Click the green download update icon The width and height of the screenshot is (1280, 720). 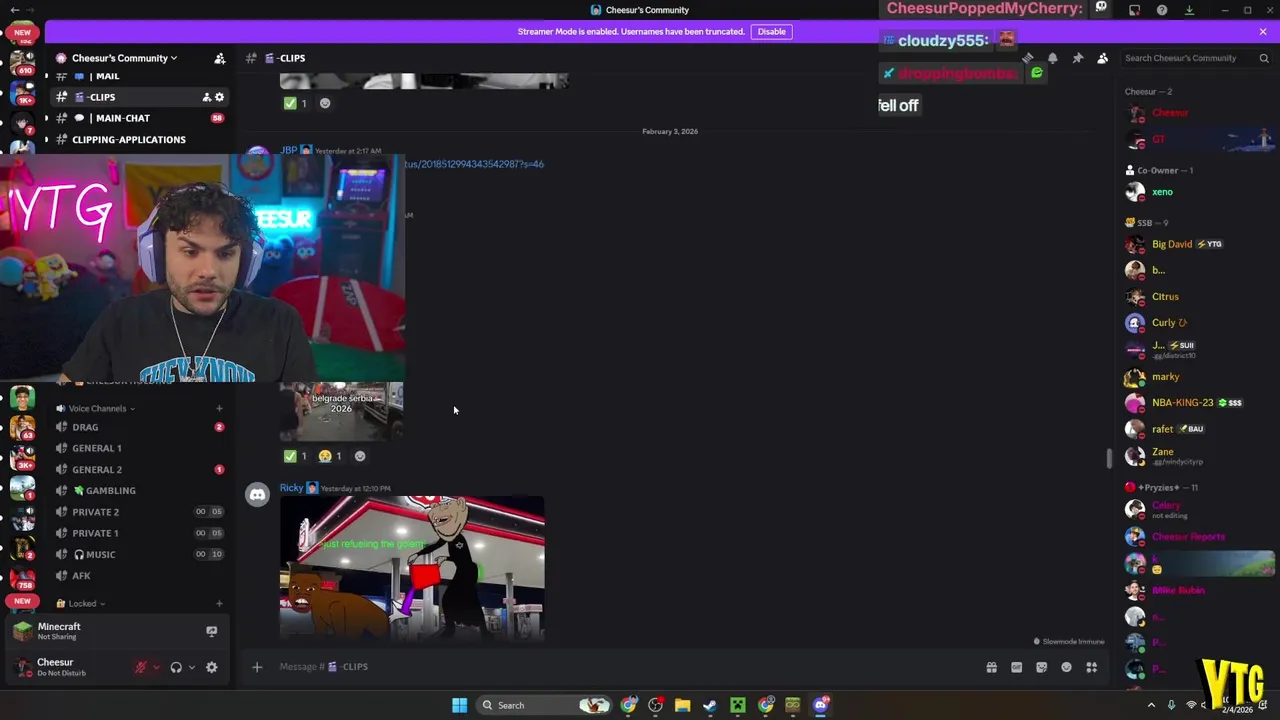pyautogui.click(x=1189, y=10)
